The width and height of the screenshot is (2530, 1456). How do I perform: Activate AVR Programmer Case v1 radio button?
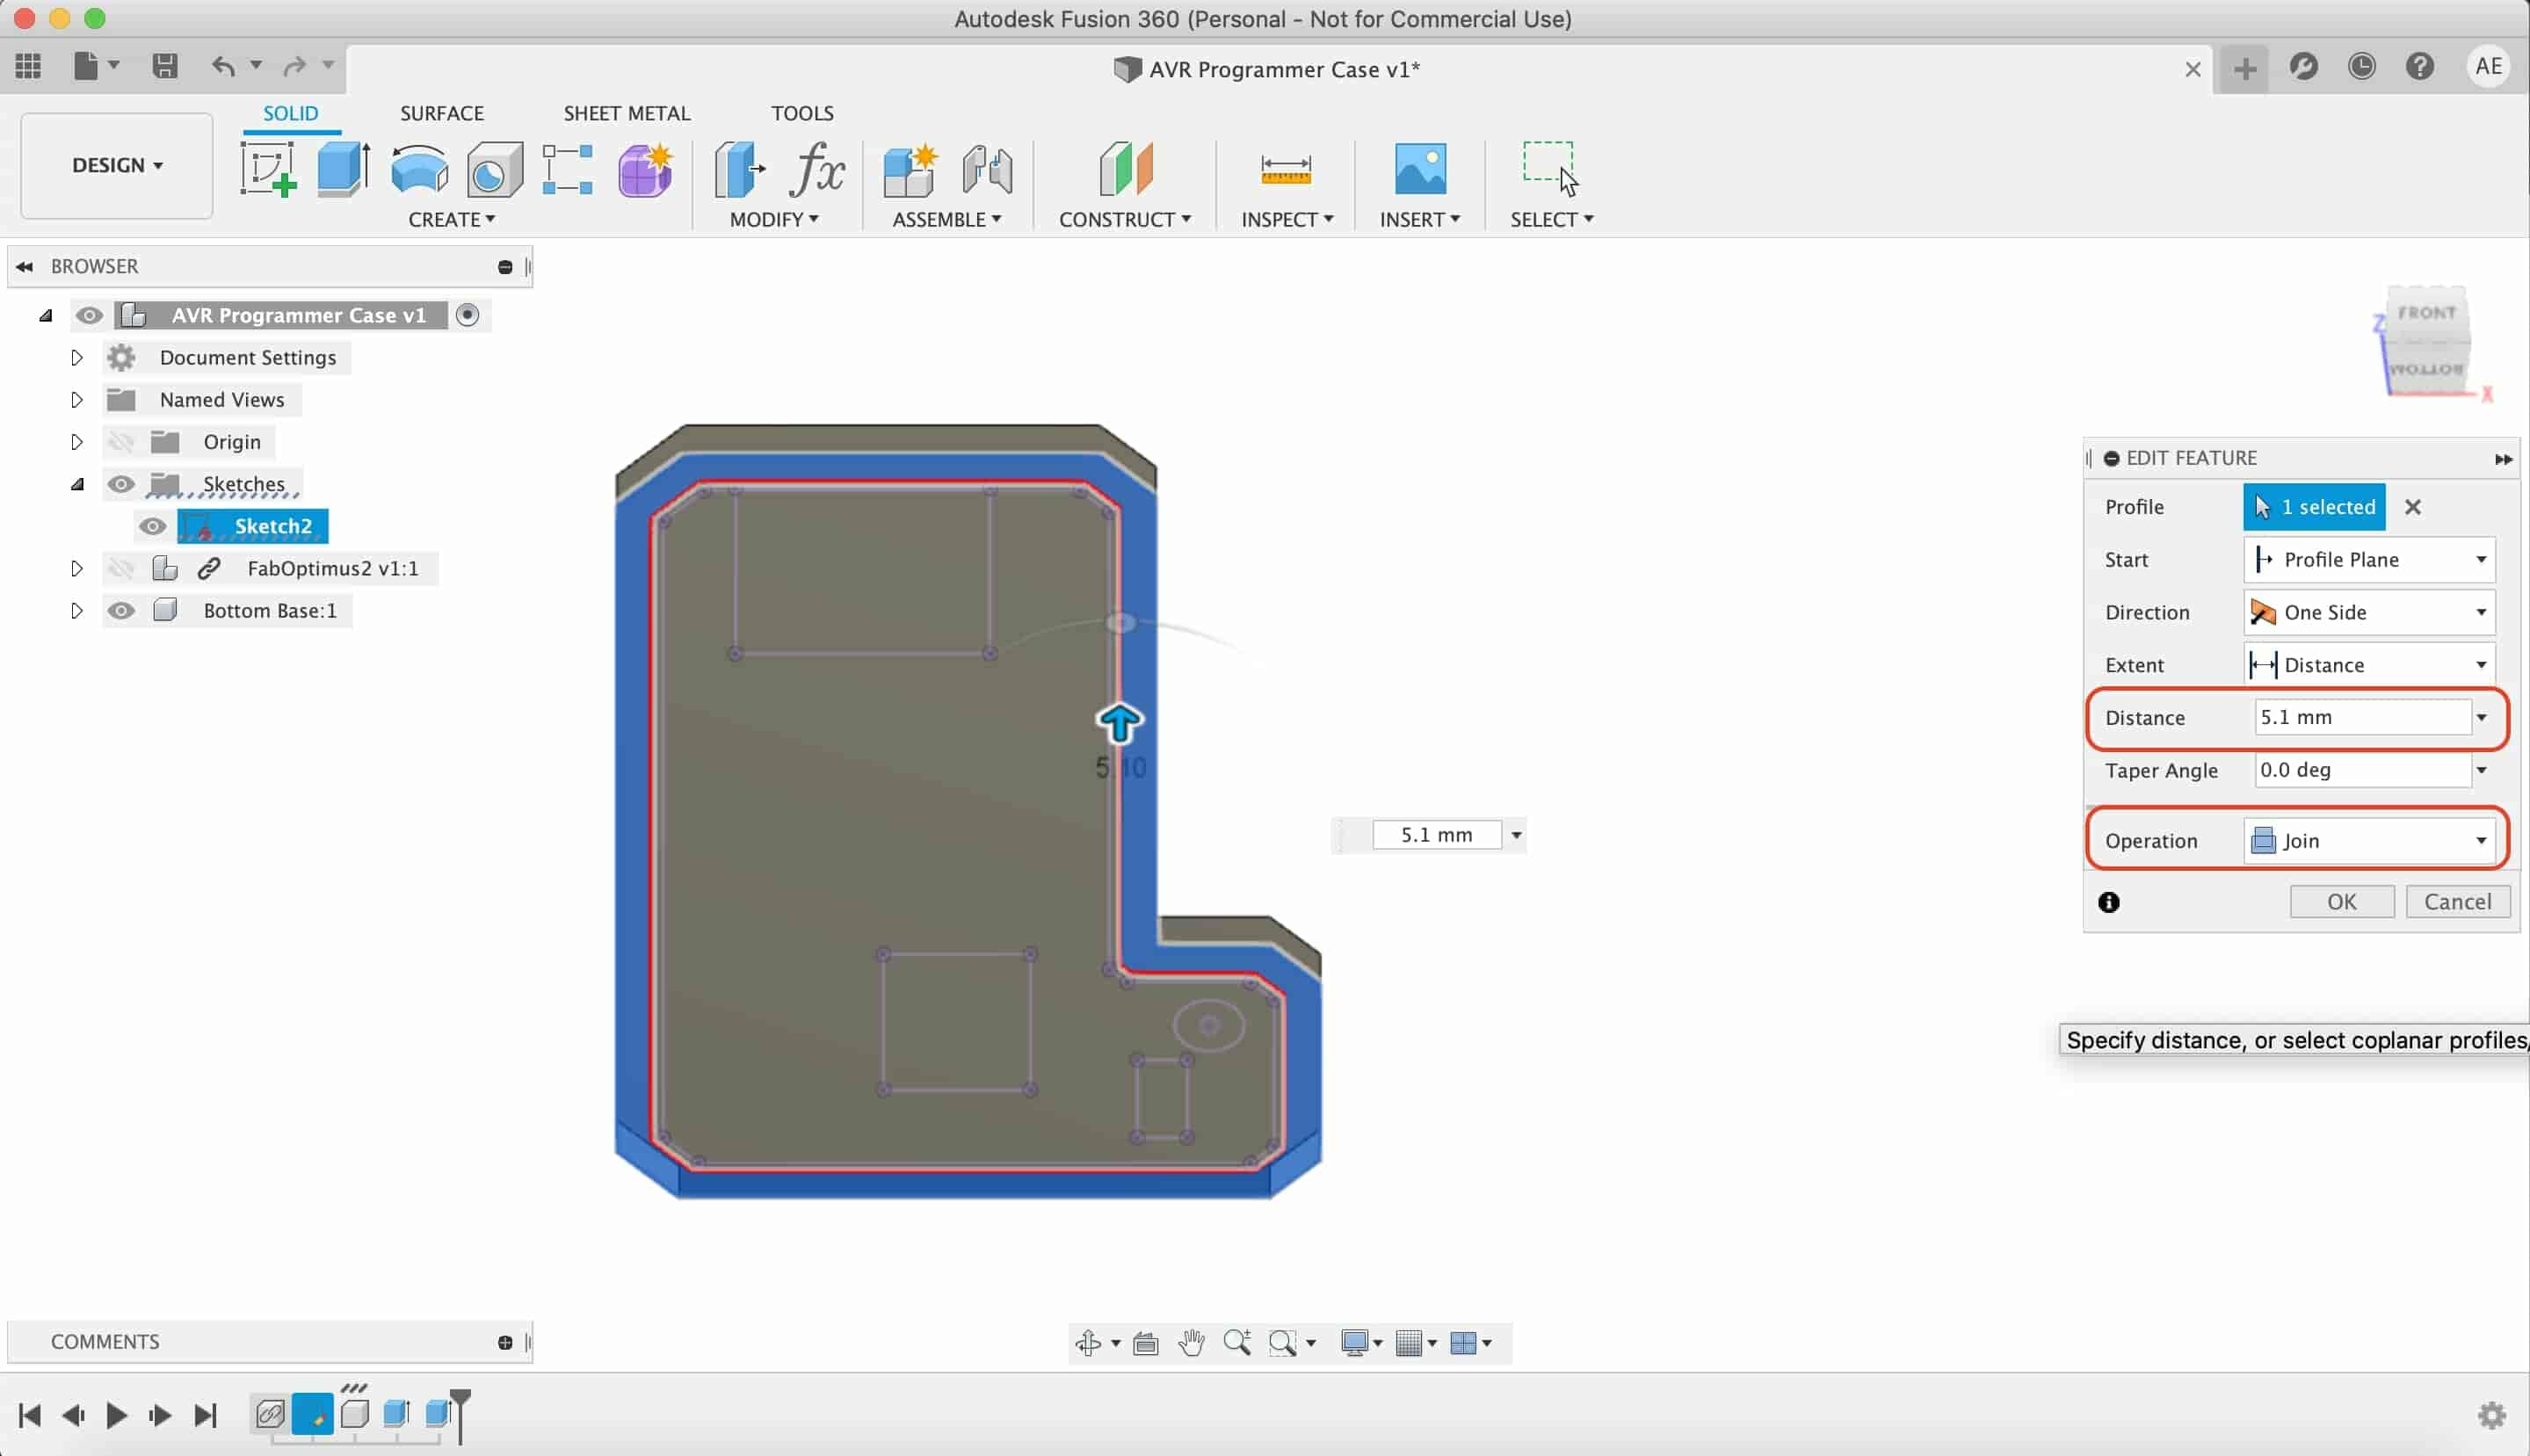(x=467, y=315)
